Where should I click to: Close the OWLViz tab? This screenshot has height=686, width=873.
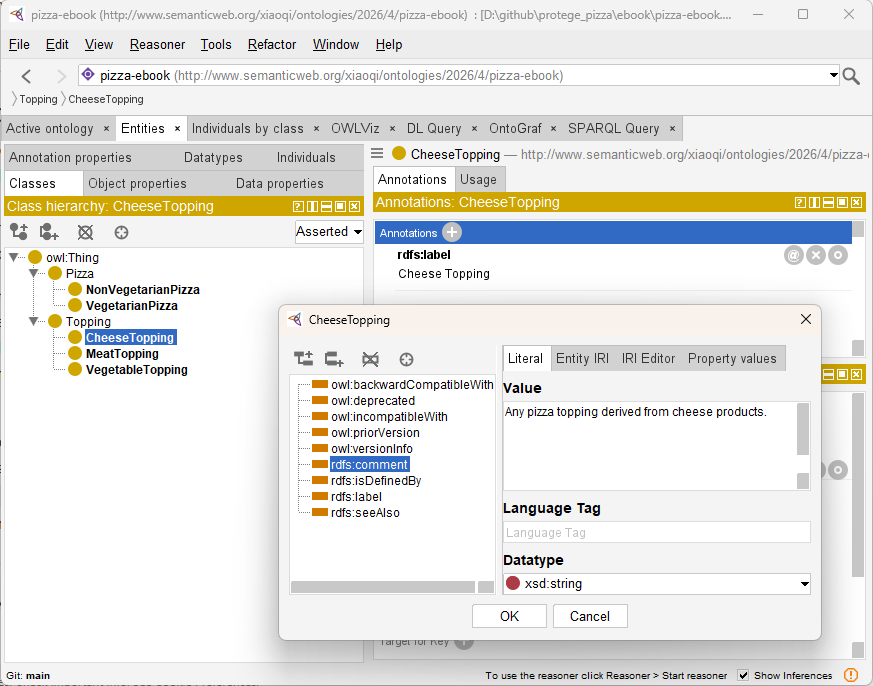pos(392,129)
